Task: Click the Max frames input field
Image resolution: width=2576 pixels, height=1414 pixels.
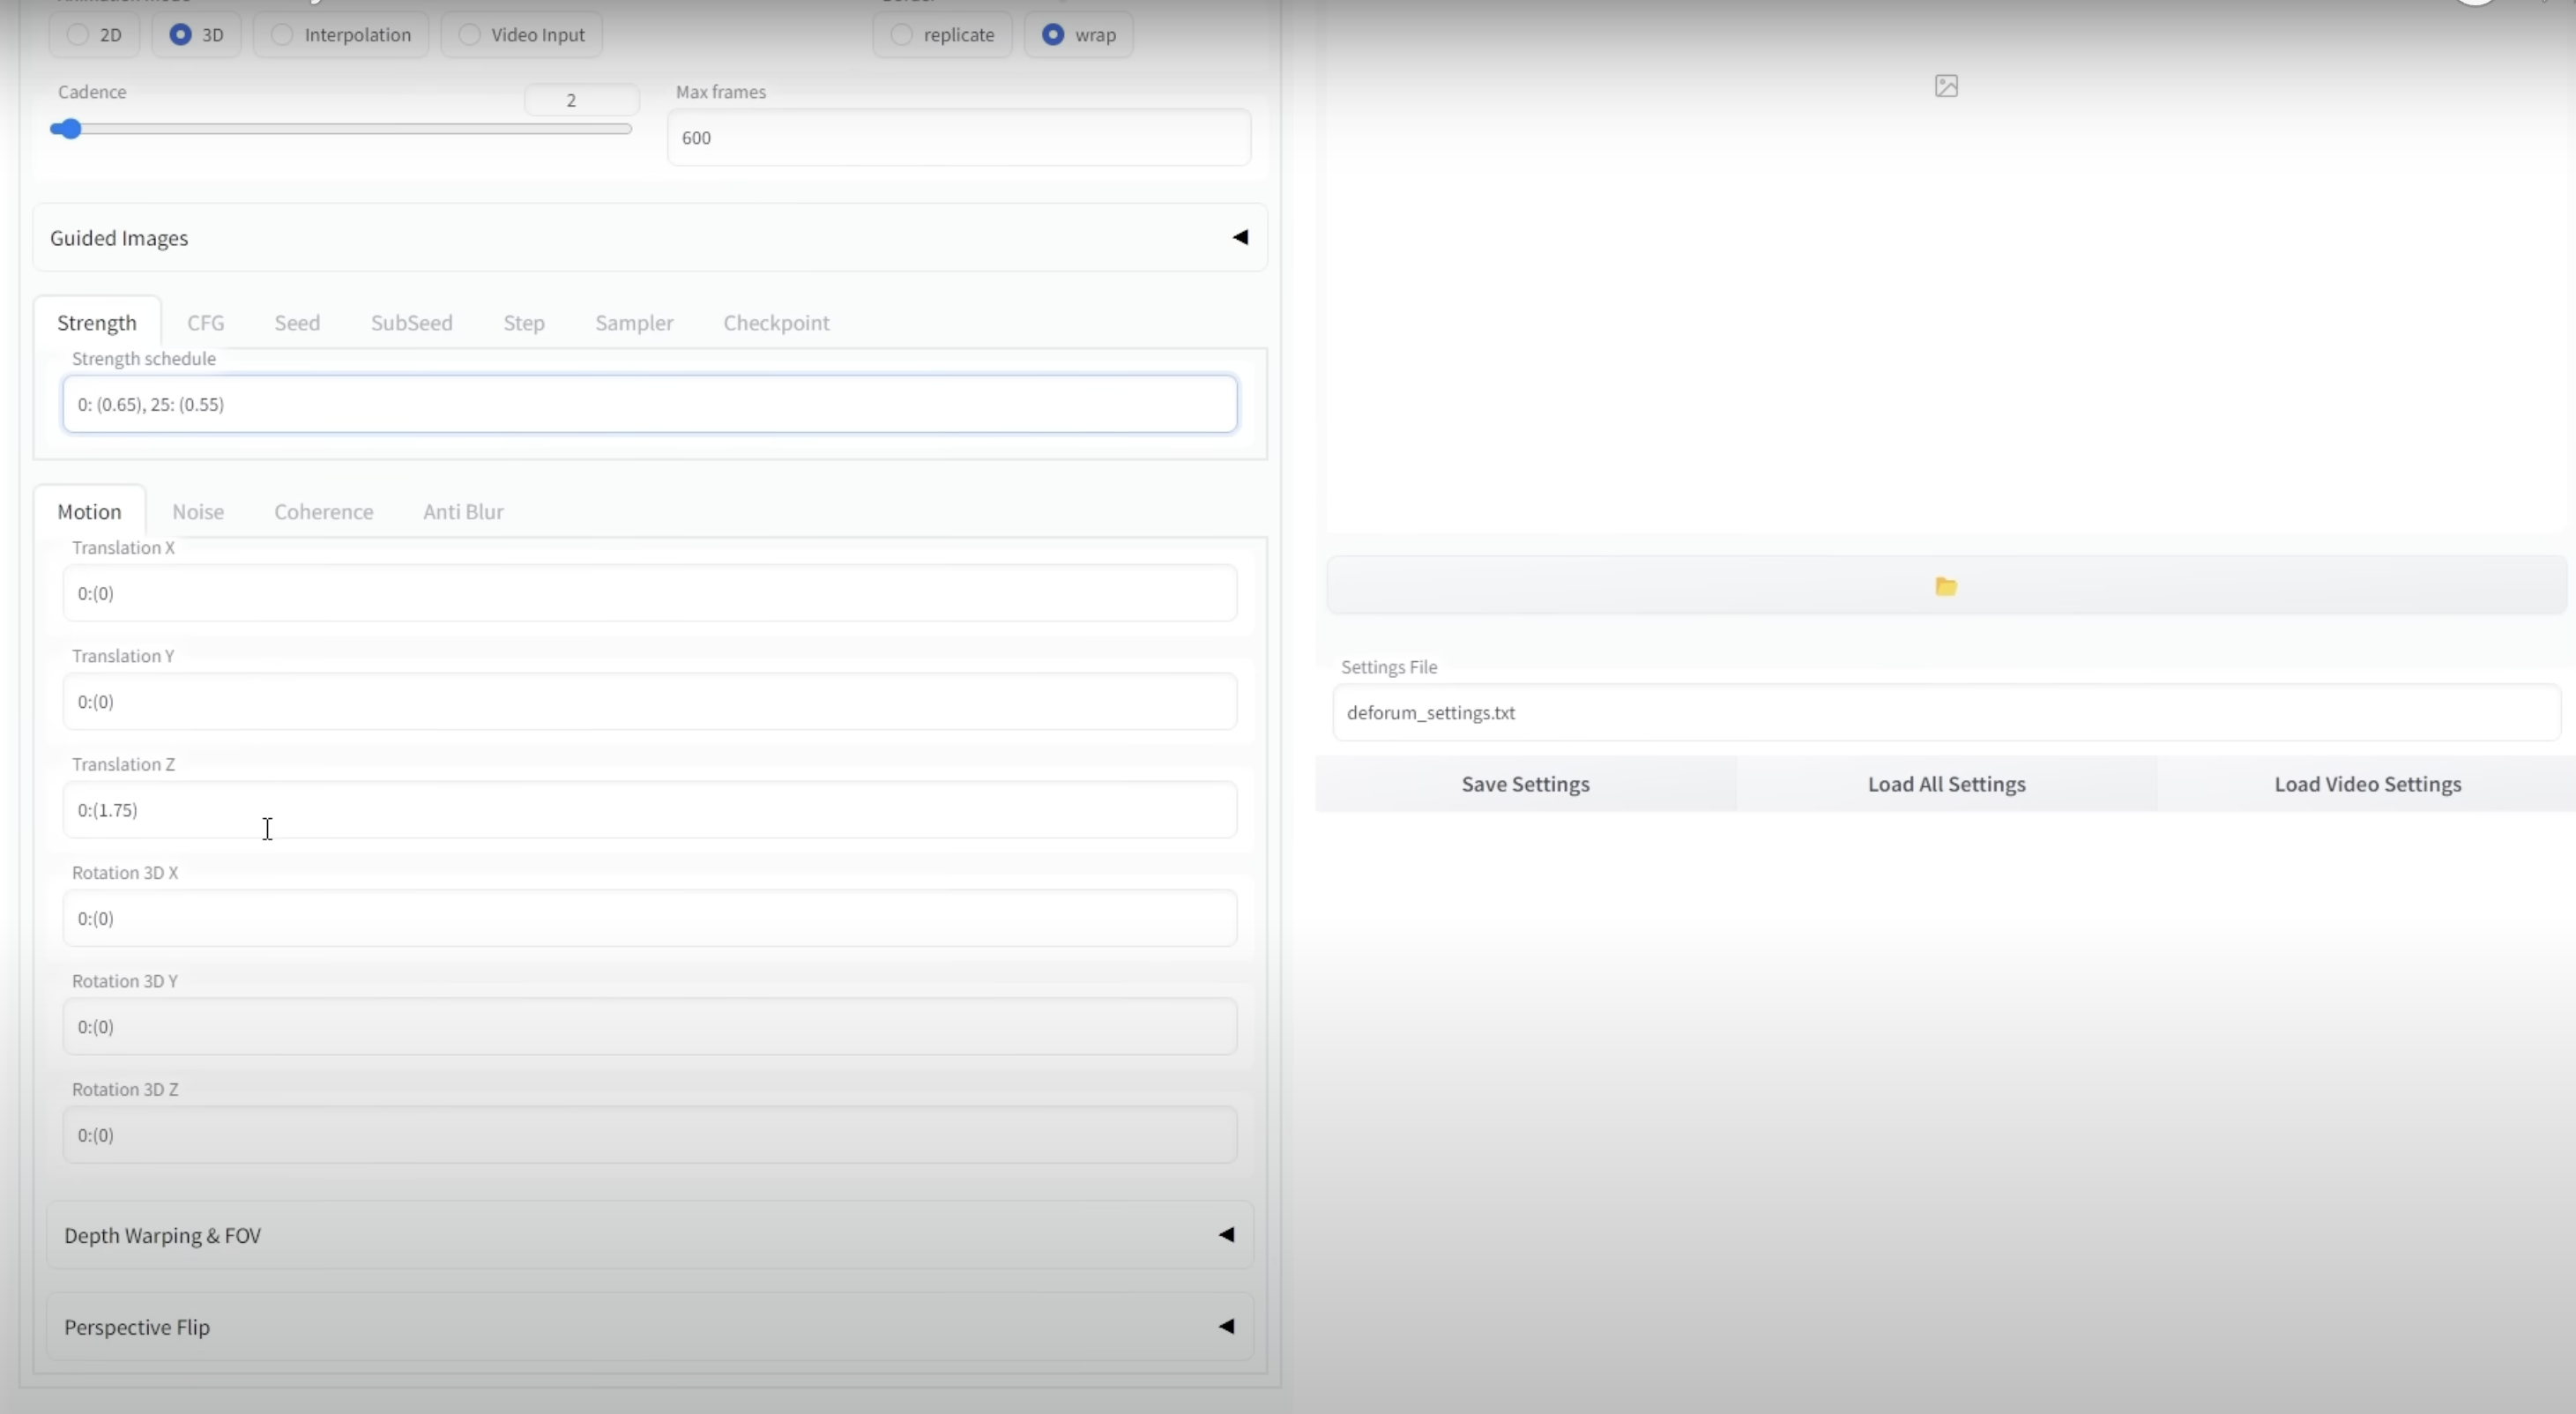Action: 958,138
